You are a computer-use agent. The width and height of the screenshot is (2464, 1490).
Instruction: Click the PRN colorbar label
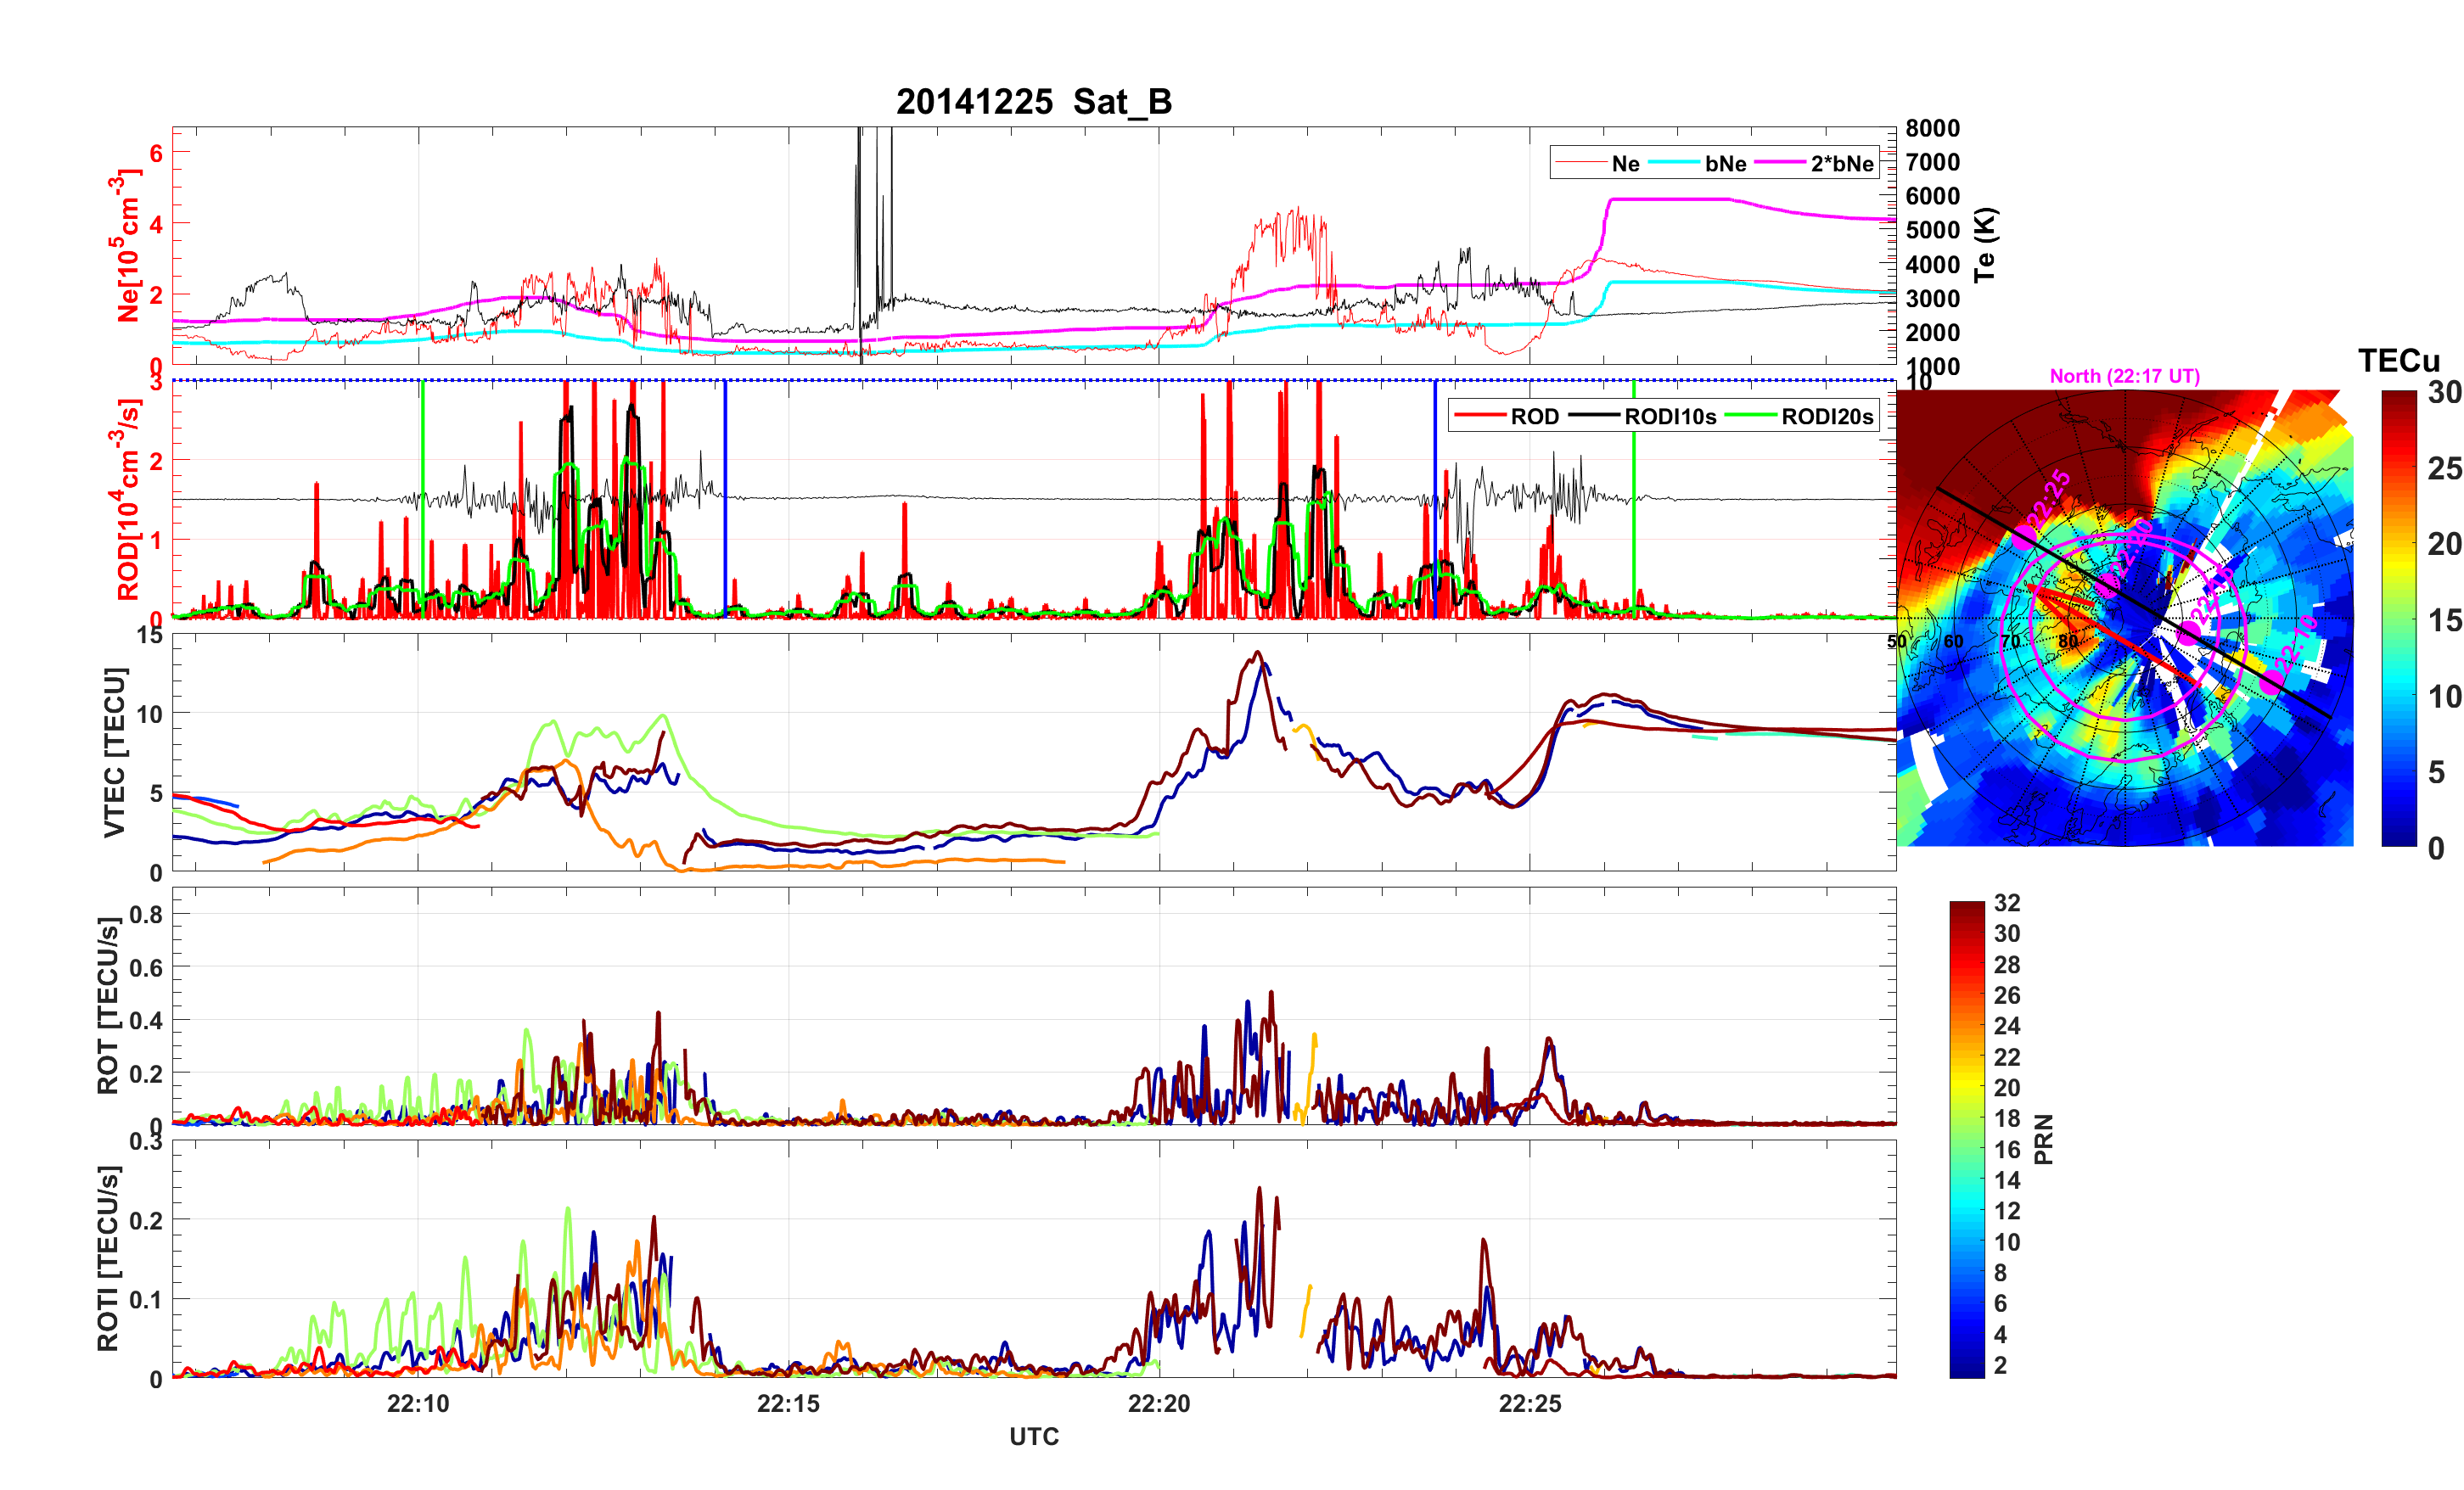2043,1139
